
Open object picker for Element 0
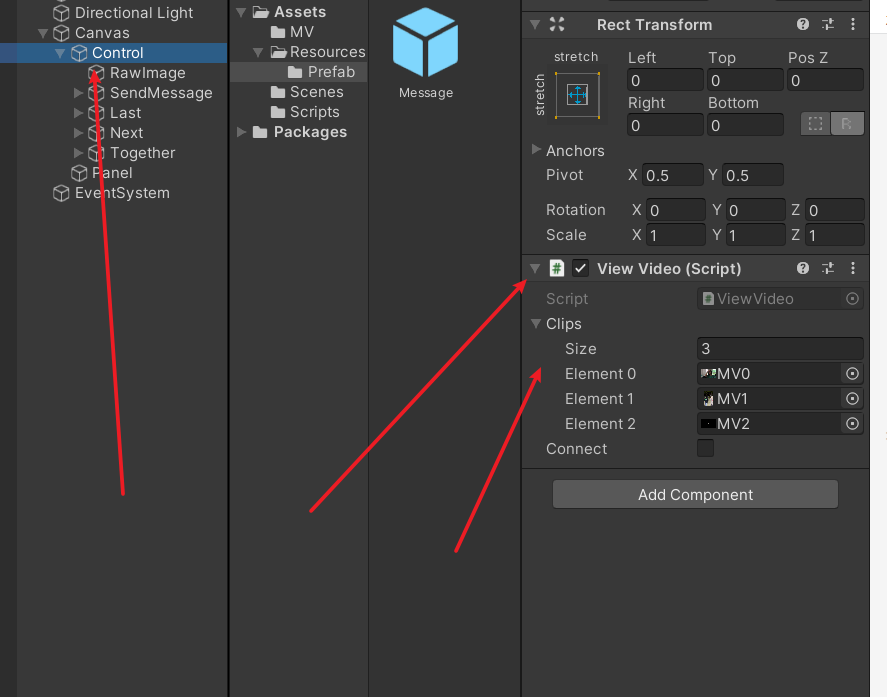coord(852,374)
